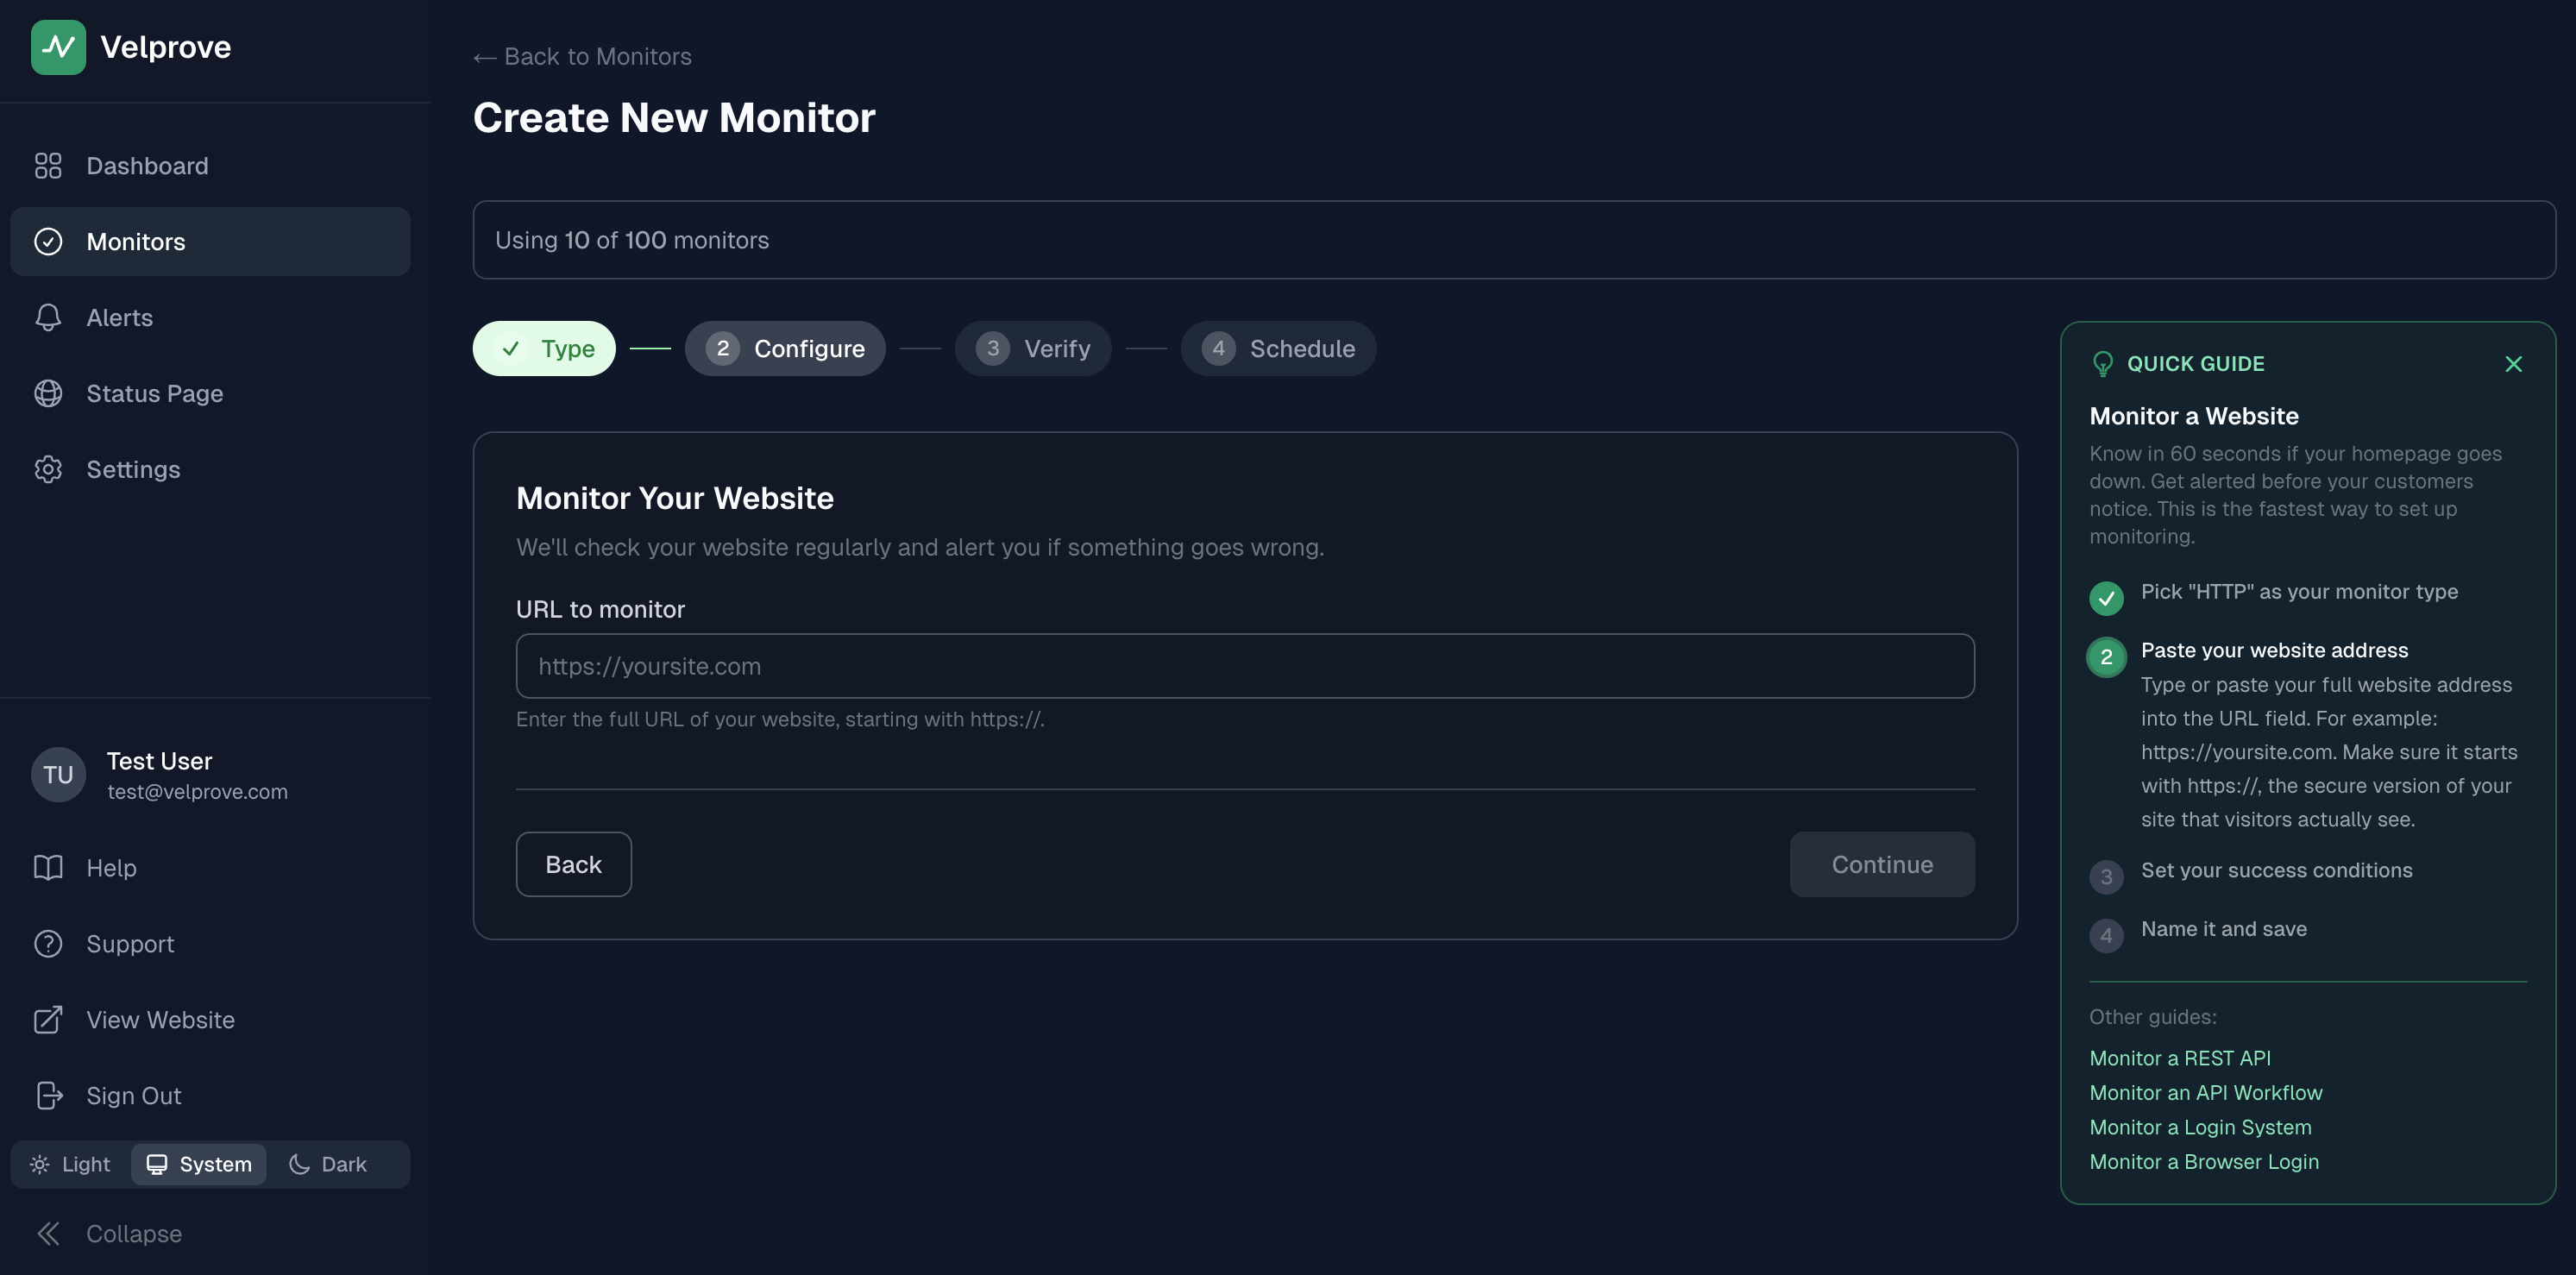Switch theme to Light mode
Image resolution: width=2576 pixels, height=1275 pixels.
[x=70, y=1165]
